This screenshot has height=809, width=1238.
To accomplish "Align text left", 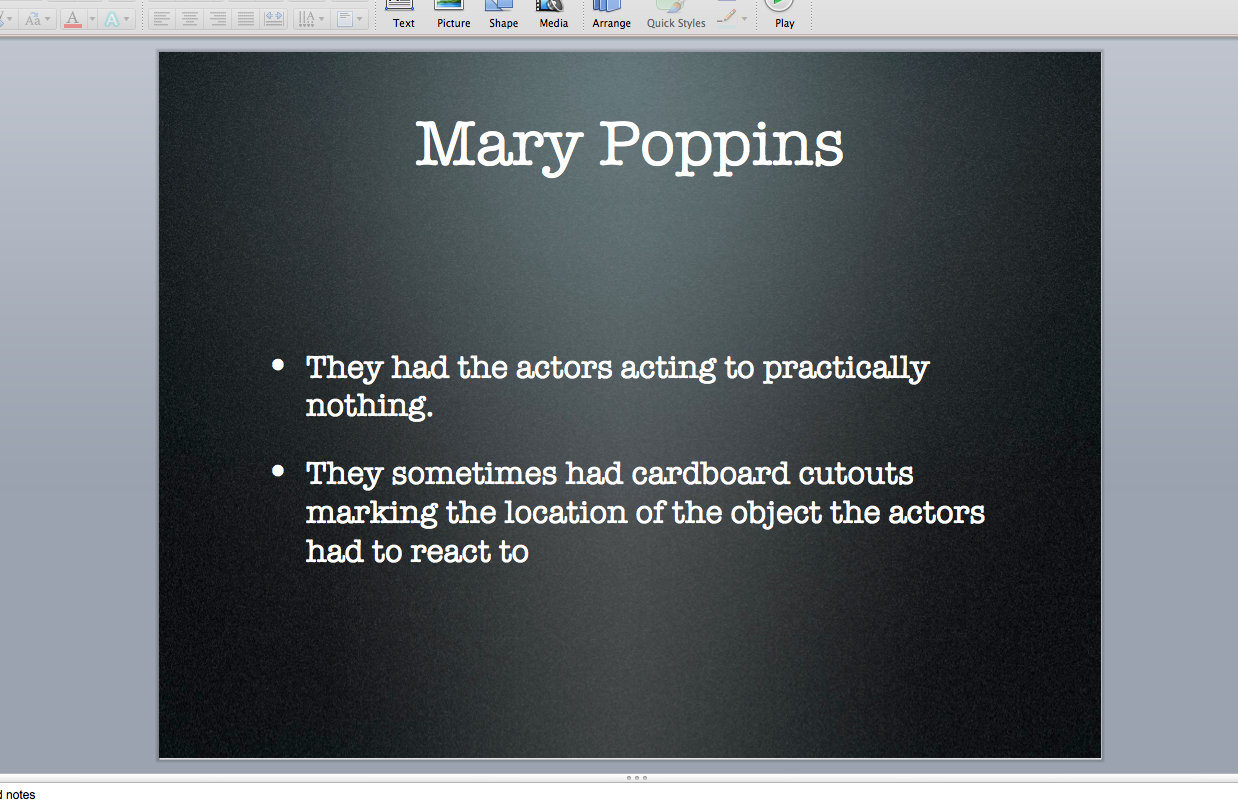I will point(162,19).
